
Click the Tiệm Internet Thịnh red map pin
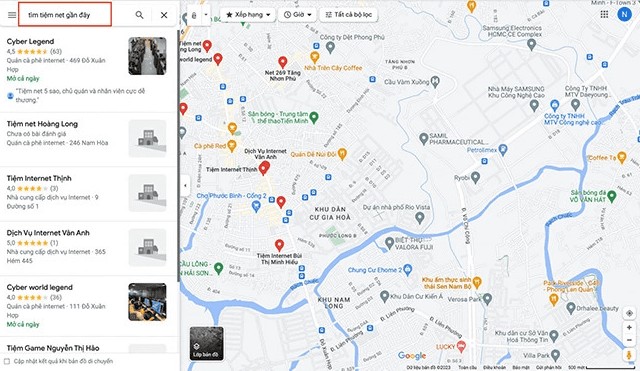pos(263,169)
